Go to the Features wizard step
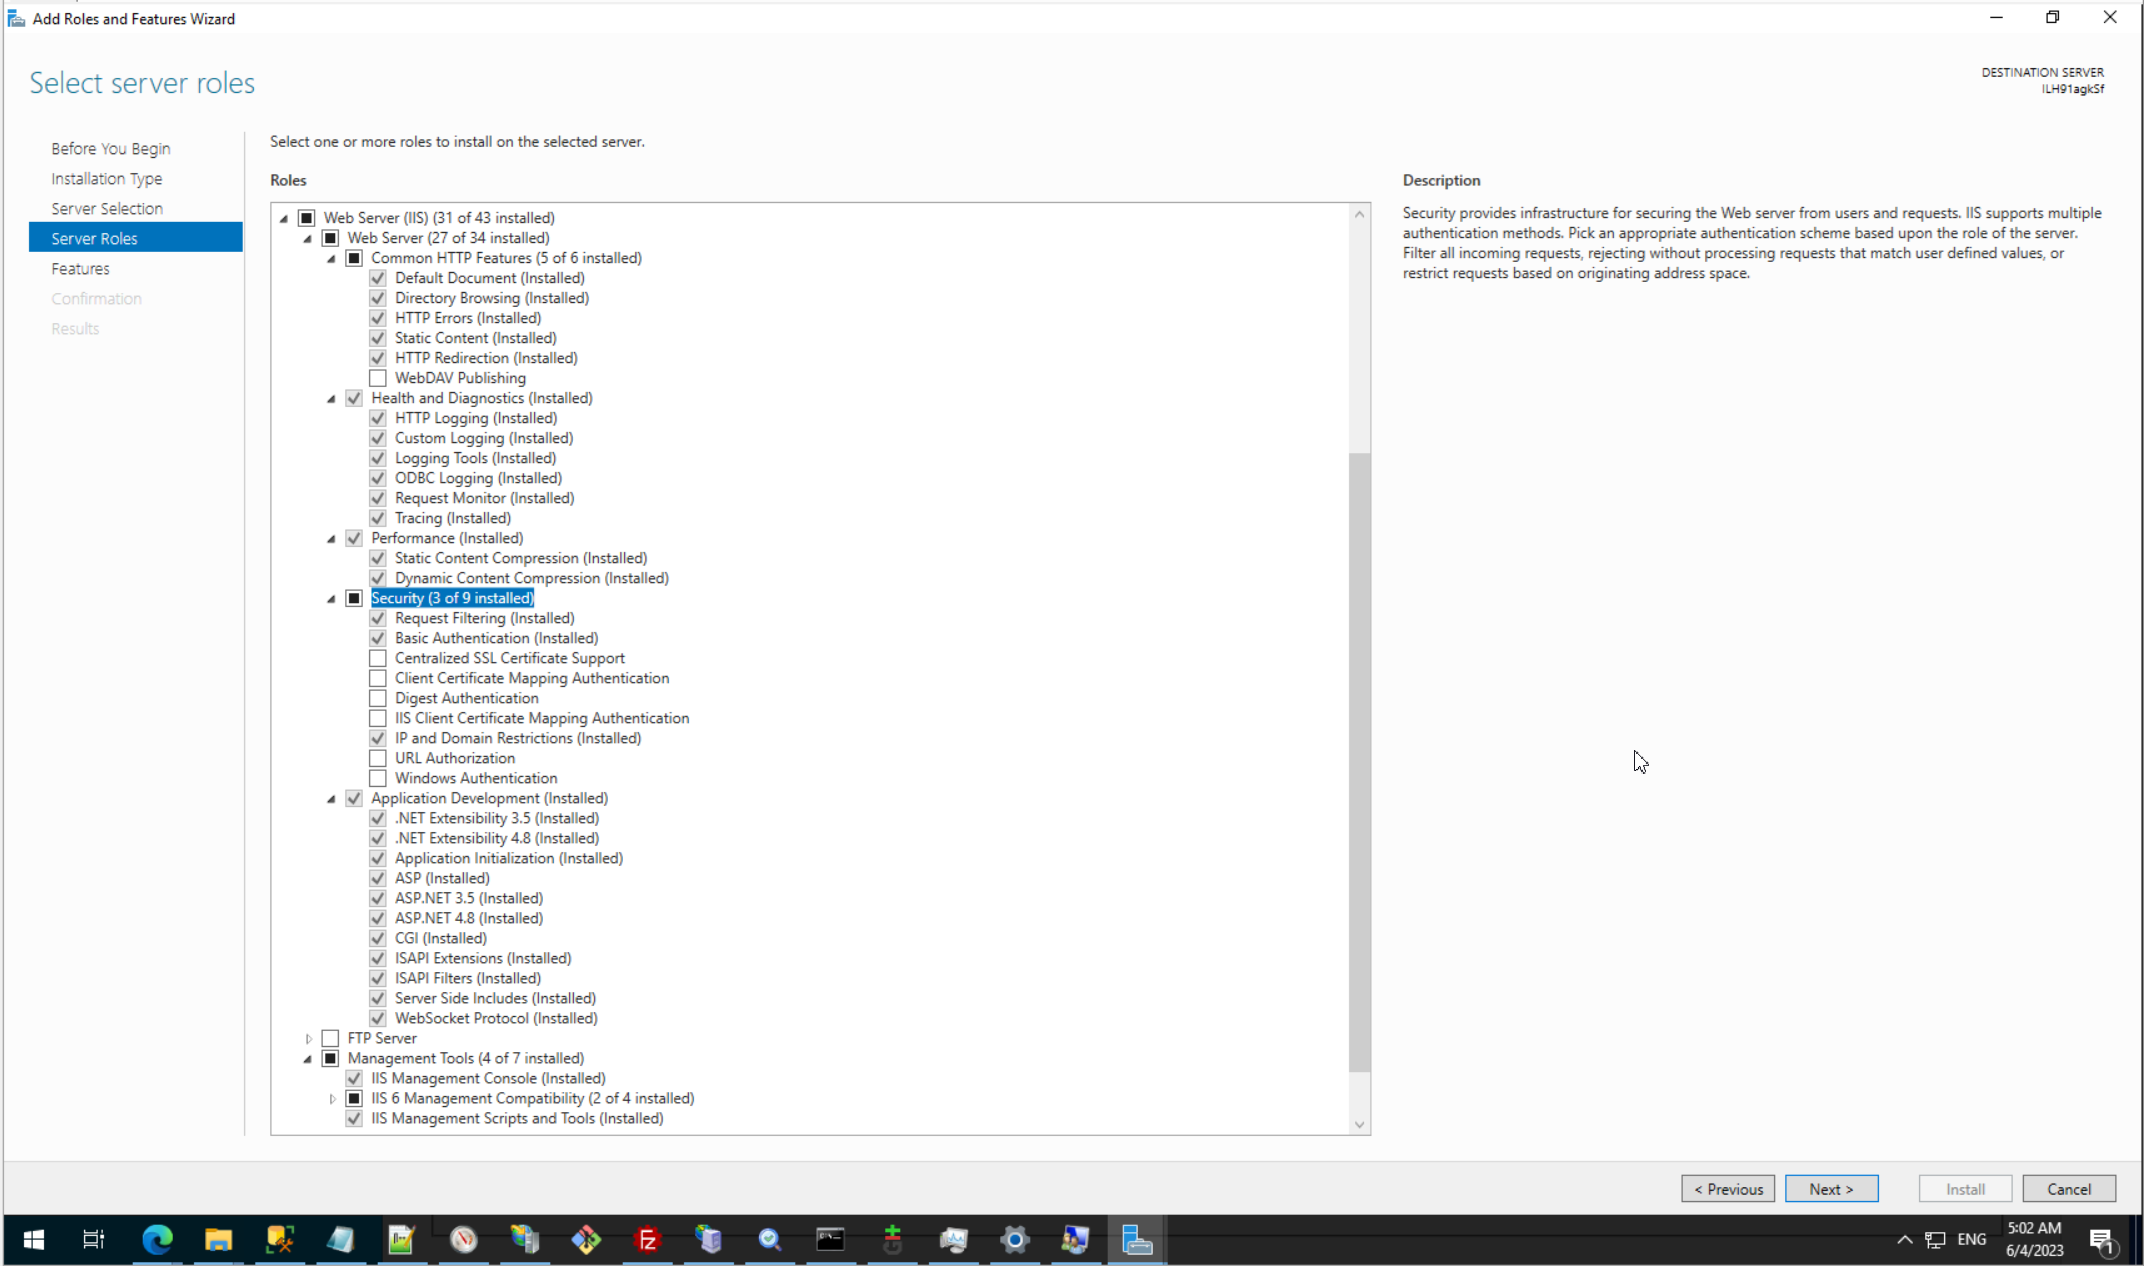 [80, 268]
